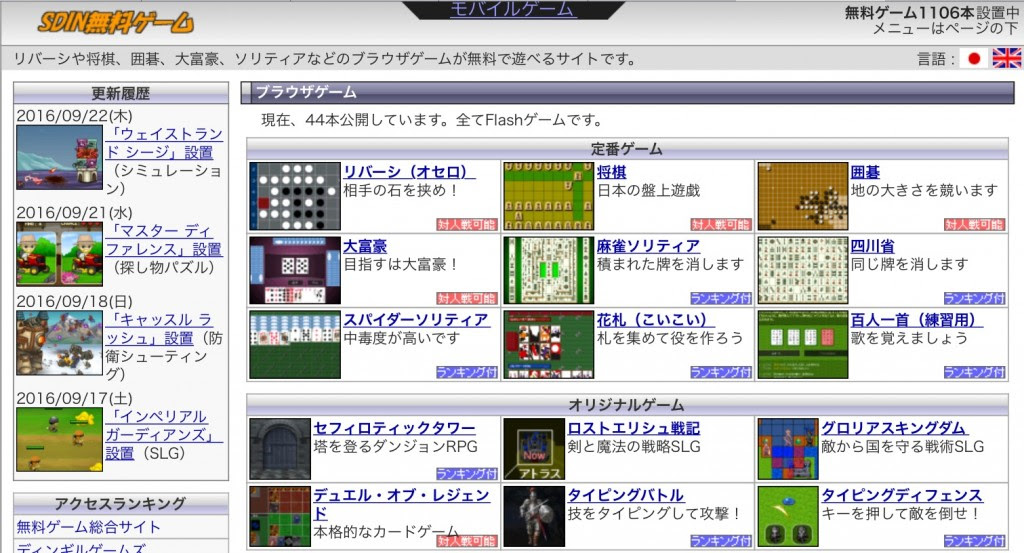Open the デュエル・オブ・レジェンド link
This screenshot has height=553, width=1024.
click(x=402, y=504)
